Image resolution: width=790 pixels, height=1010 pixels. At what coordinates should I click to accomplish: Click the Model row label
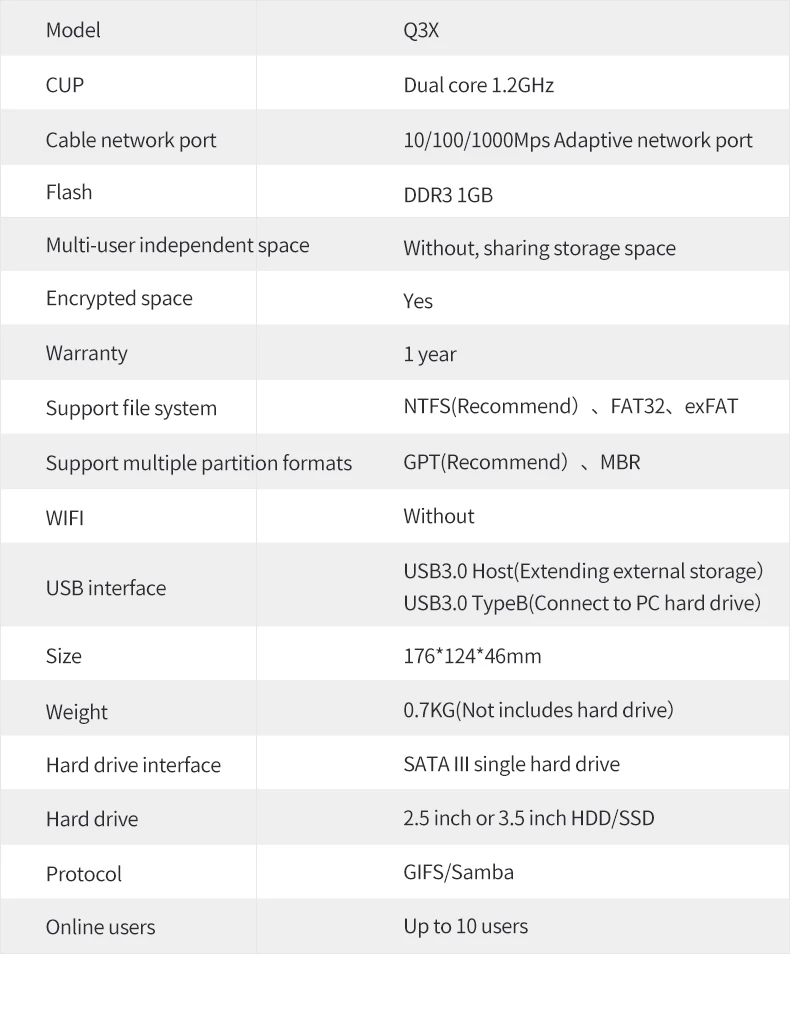click(73, 30)
